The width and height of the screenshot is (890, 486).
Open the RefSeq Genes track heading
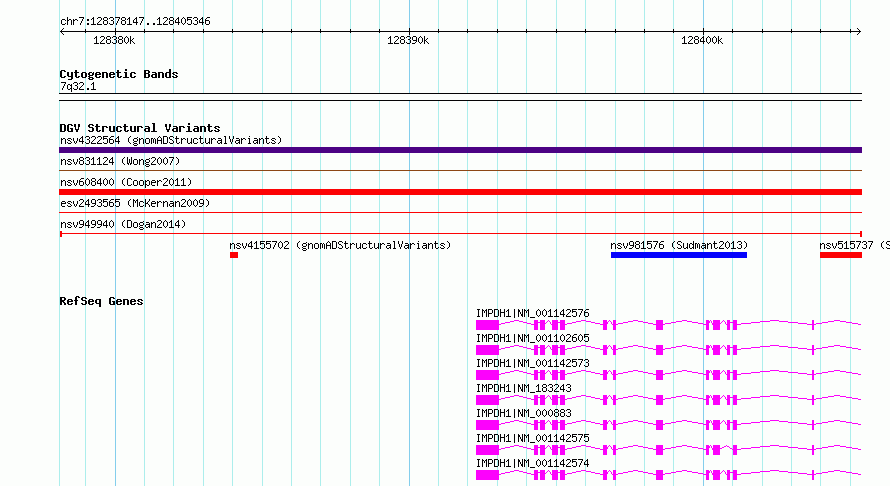pos(101,301)
